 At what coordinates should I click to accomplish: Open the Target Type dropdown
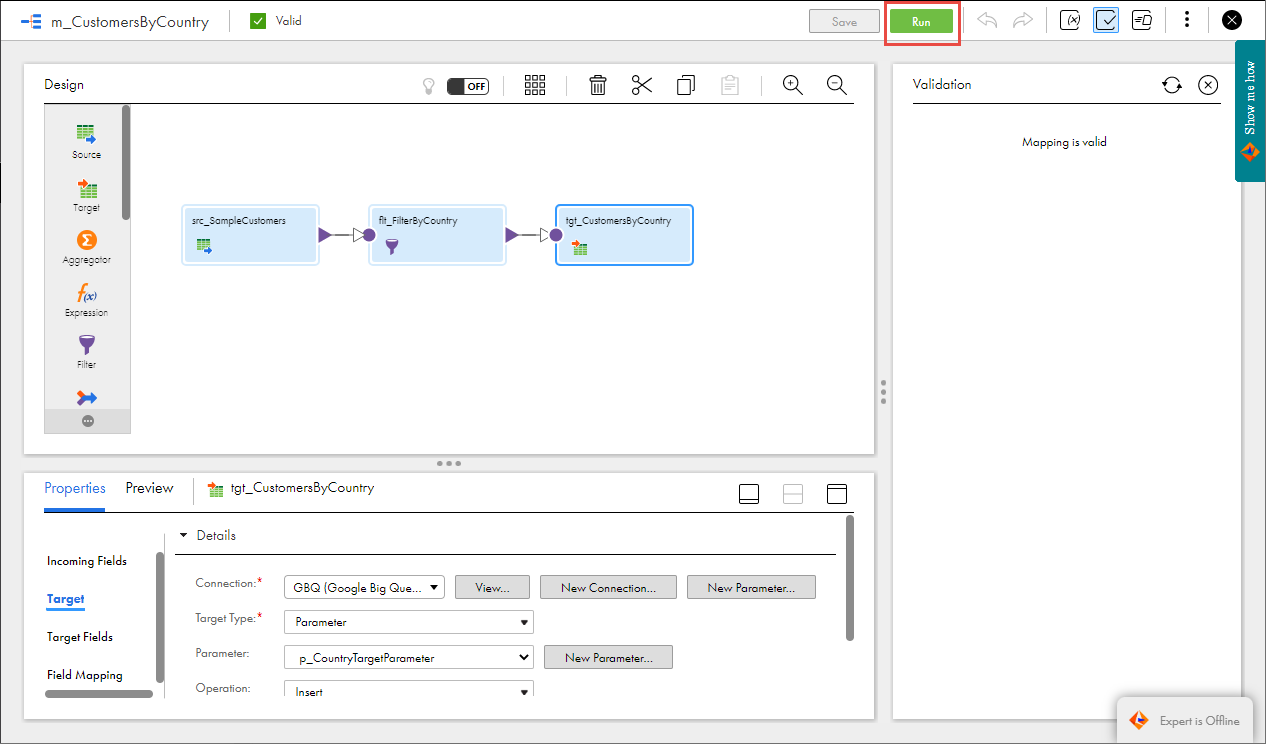coord(409,622)
